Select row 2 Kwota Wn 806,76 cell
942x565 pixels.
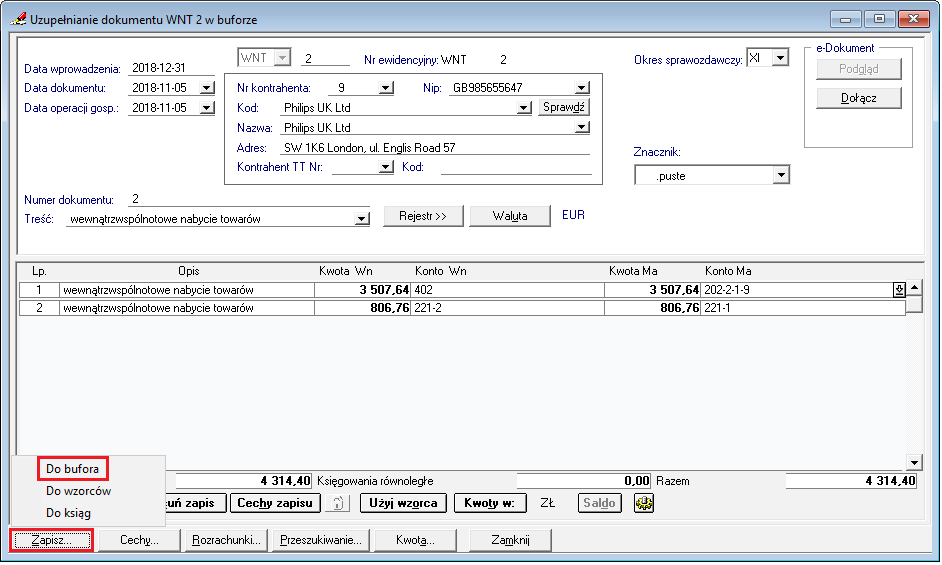[x=363, y=308]
